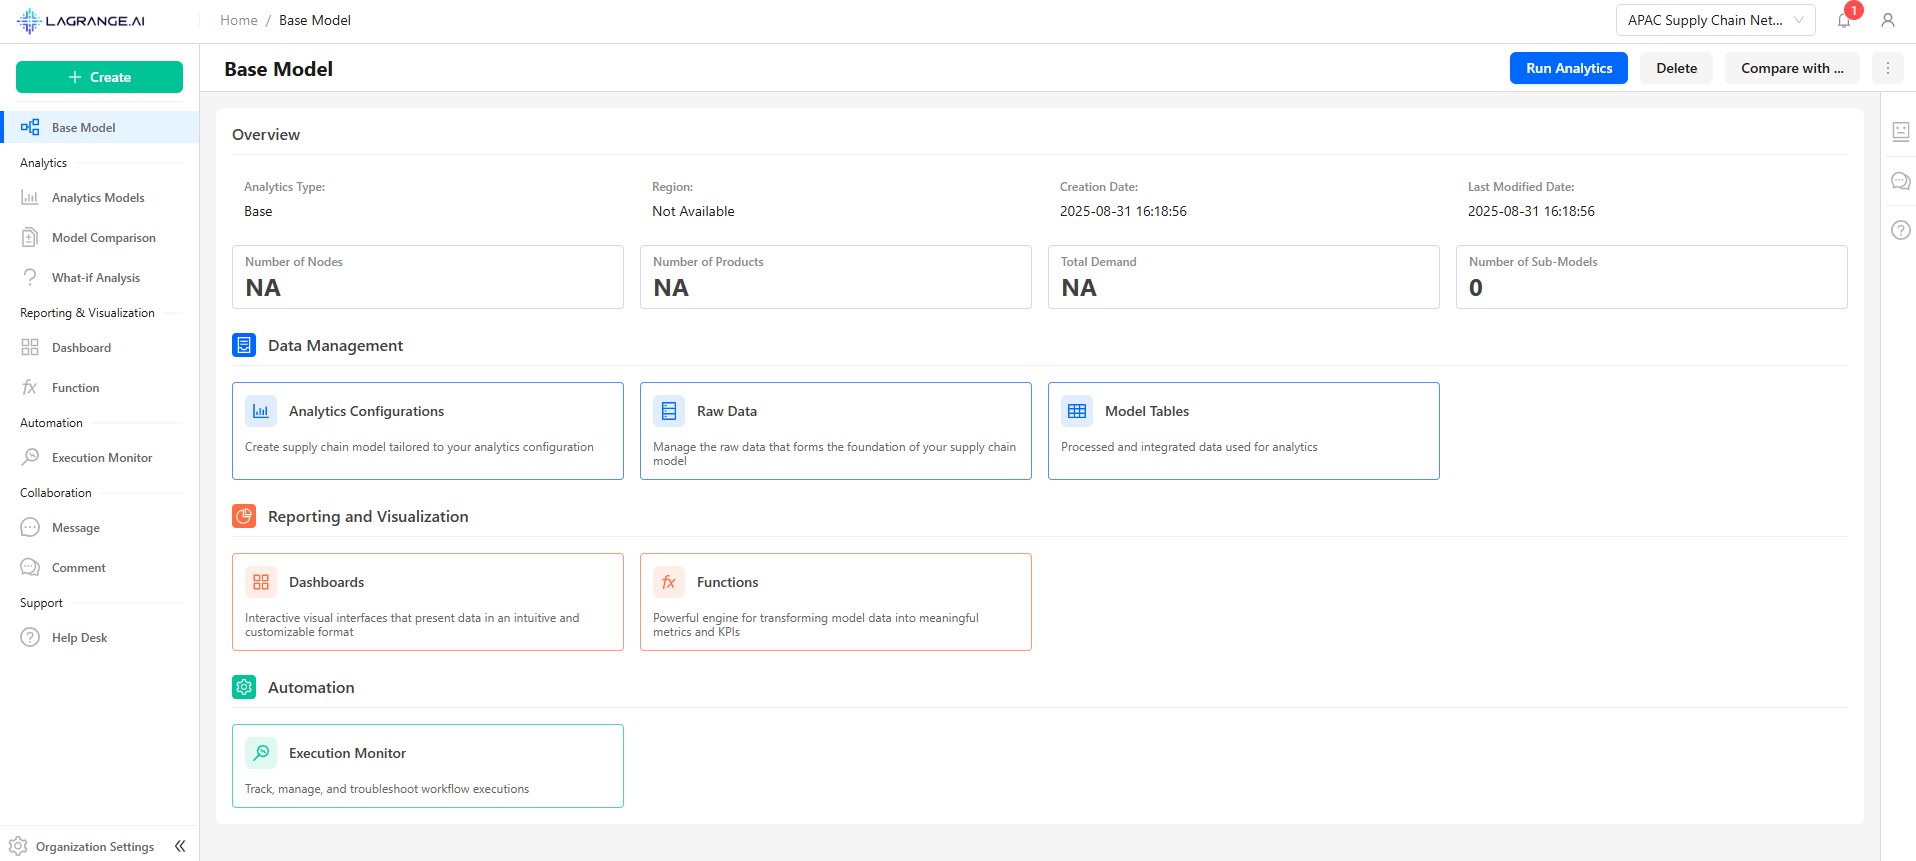The height and width of the screenshot is (861, 1916).
Task: Click the vertical three-dot more options icon
Action: (x=1888, y=68)
